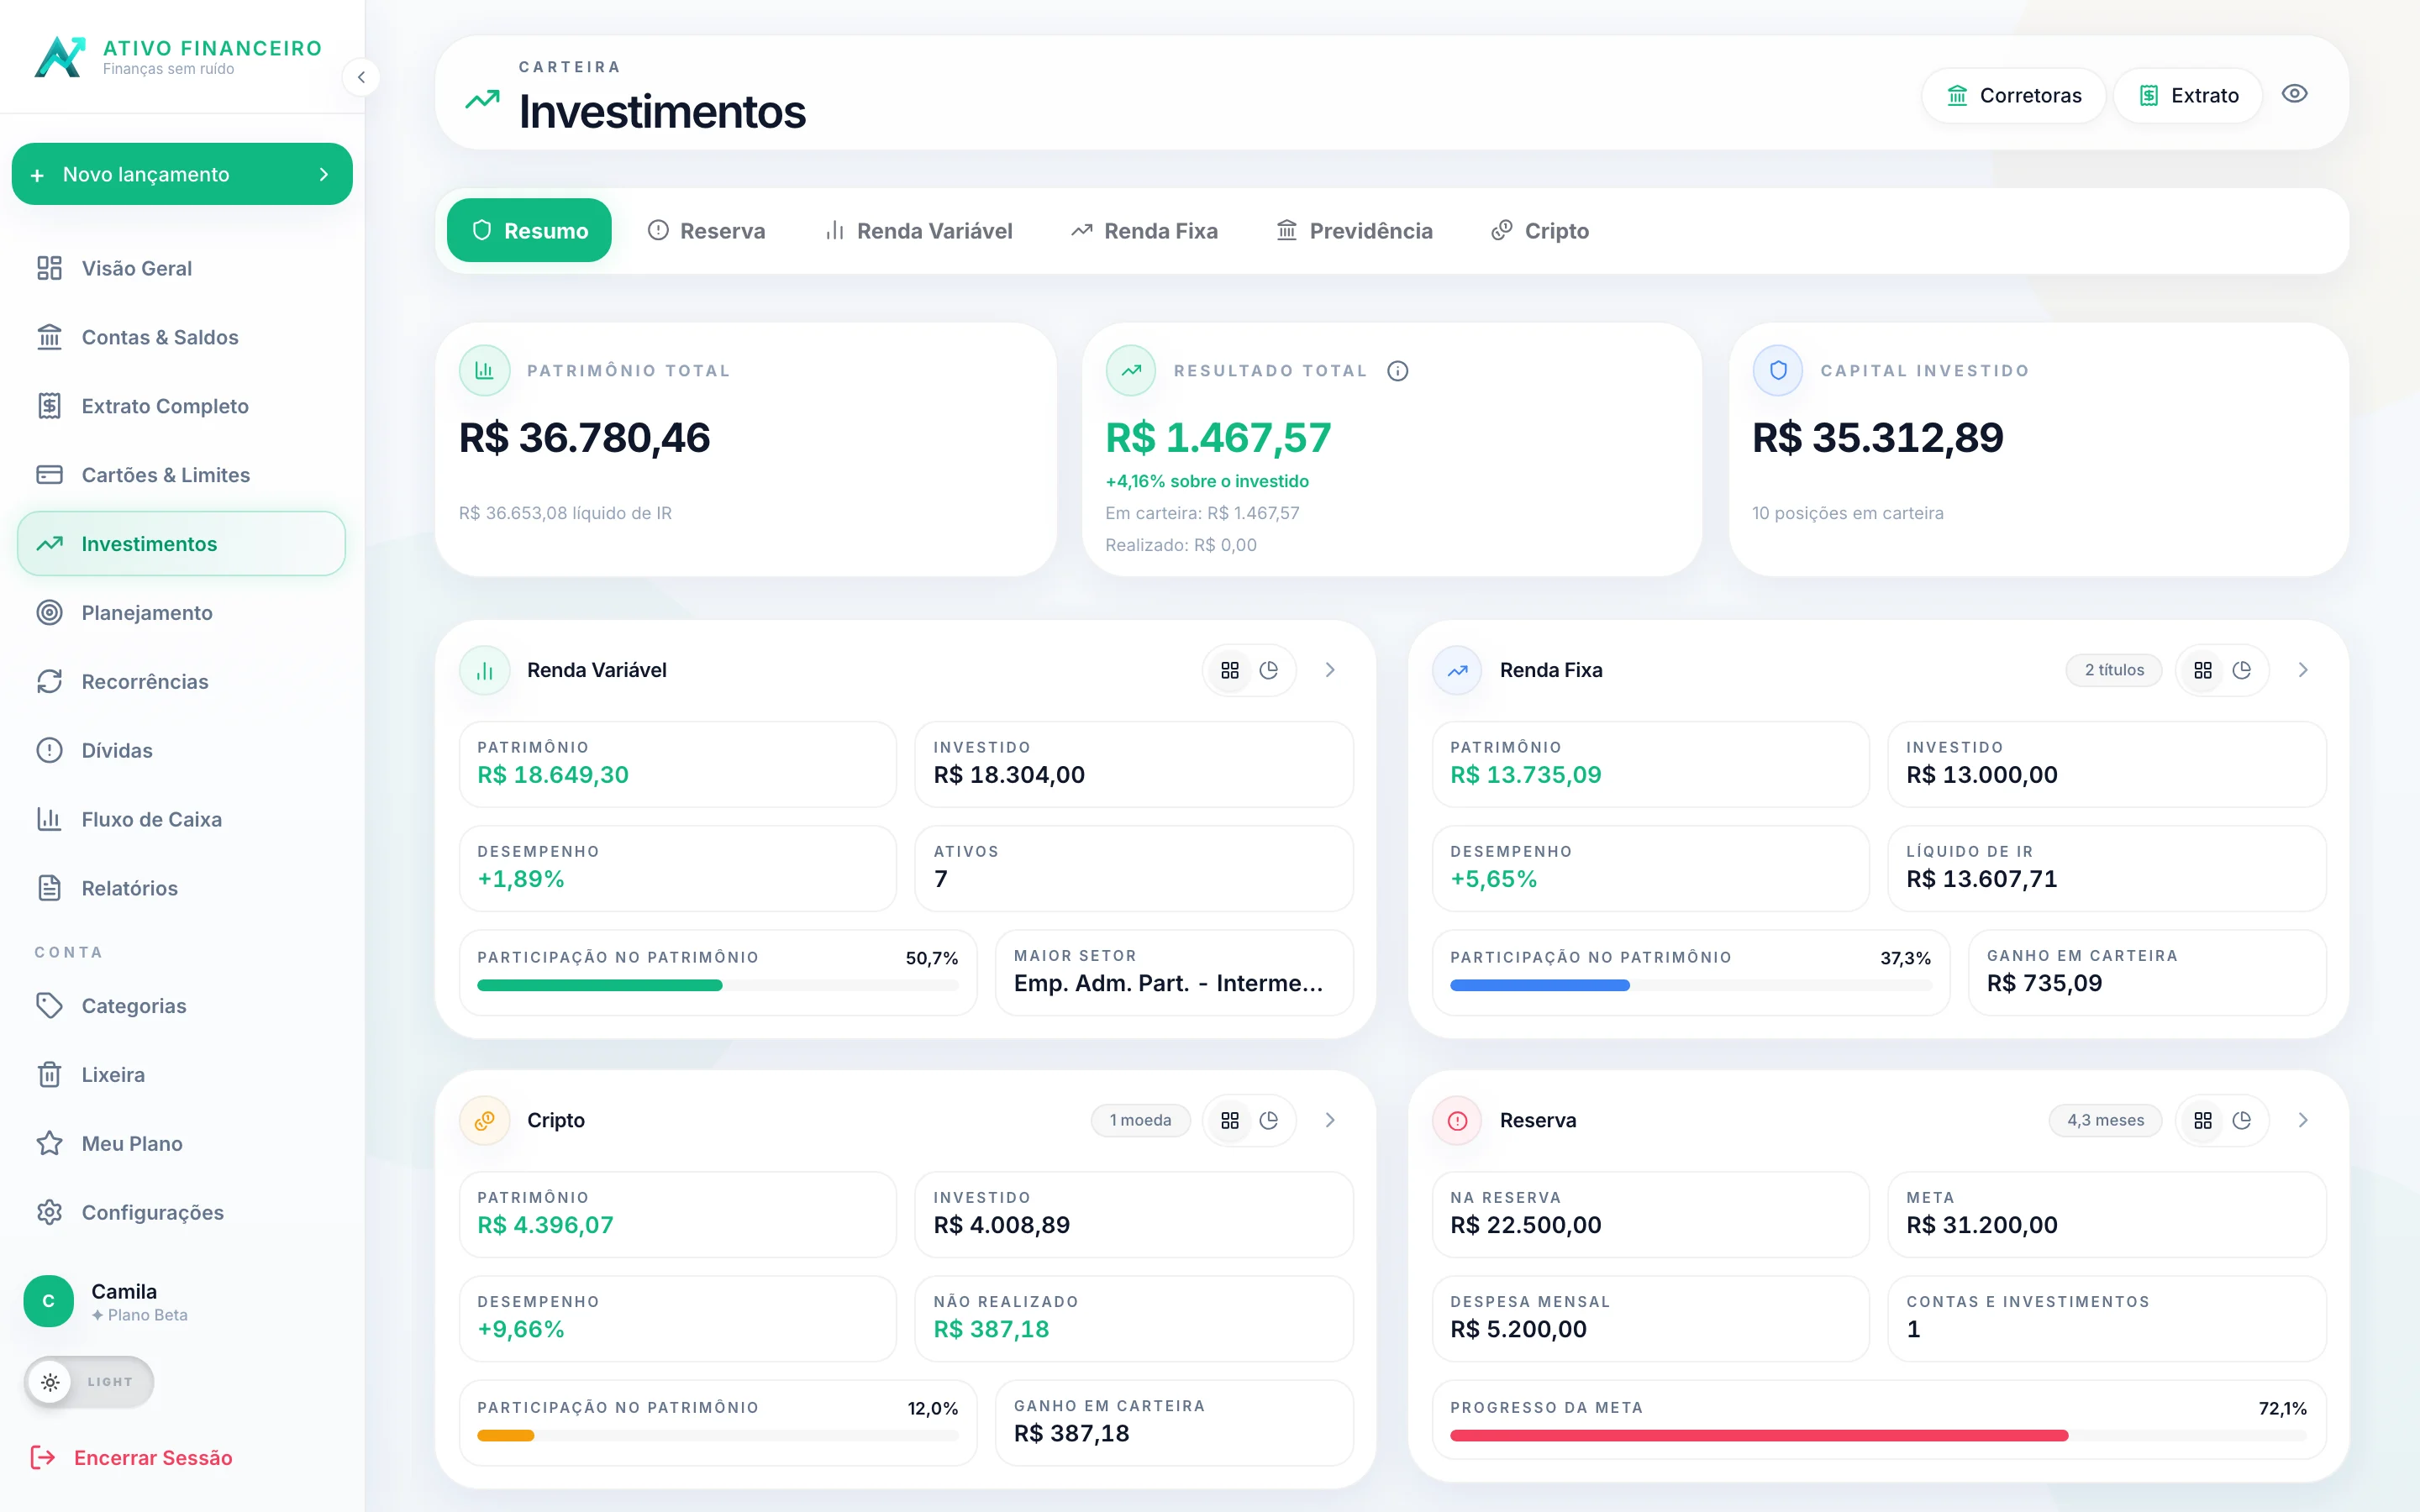The width and height of the screenshot is (2420, 1512).
Task: Click Encerrar Sessão to log out
Action: pyautogui.click(x=131, y=1458)
